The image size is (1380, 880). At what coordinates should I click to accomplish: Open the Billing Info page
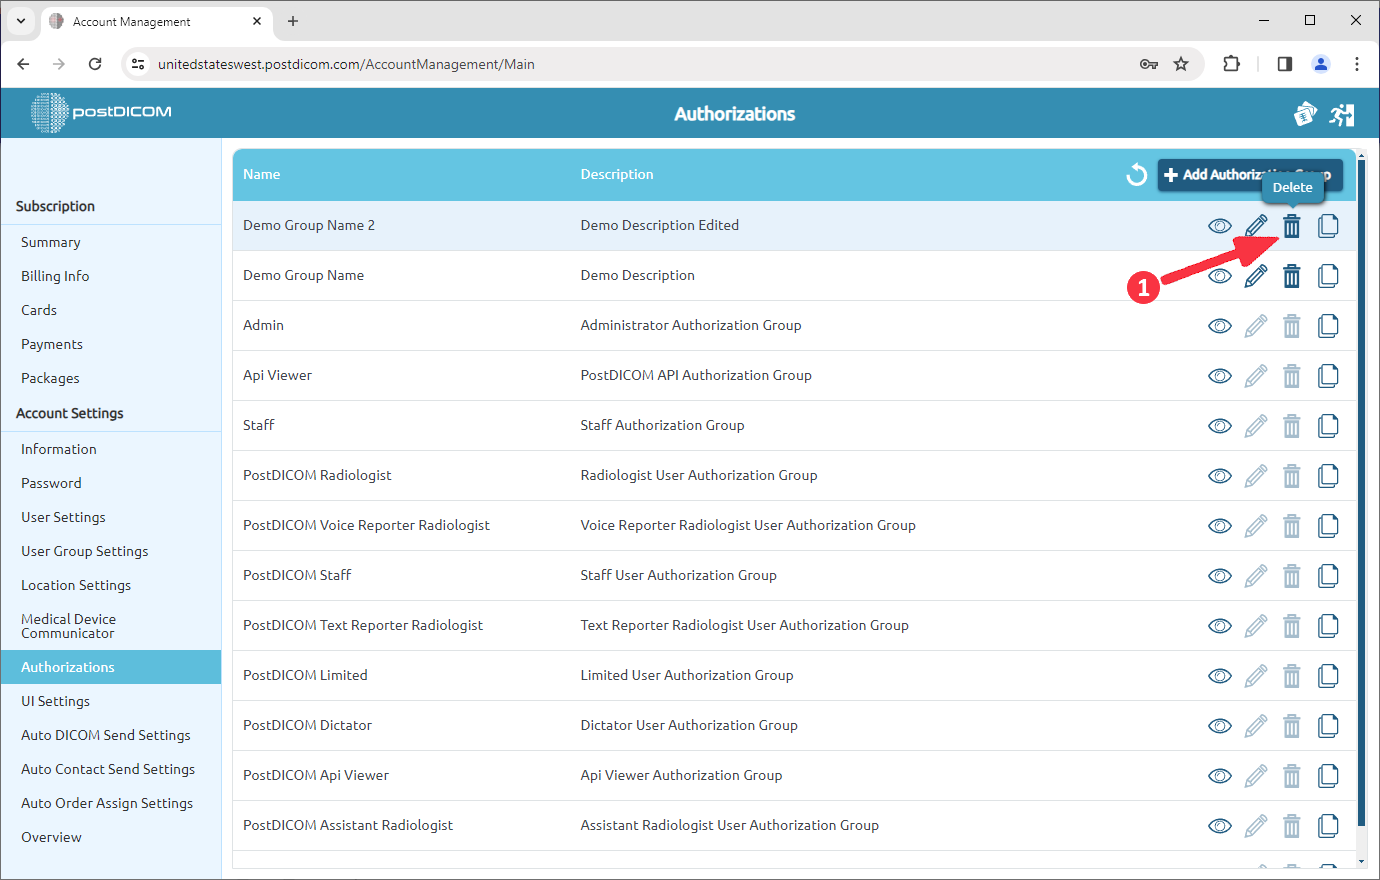pyautogui.click(x=56, y=275)
